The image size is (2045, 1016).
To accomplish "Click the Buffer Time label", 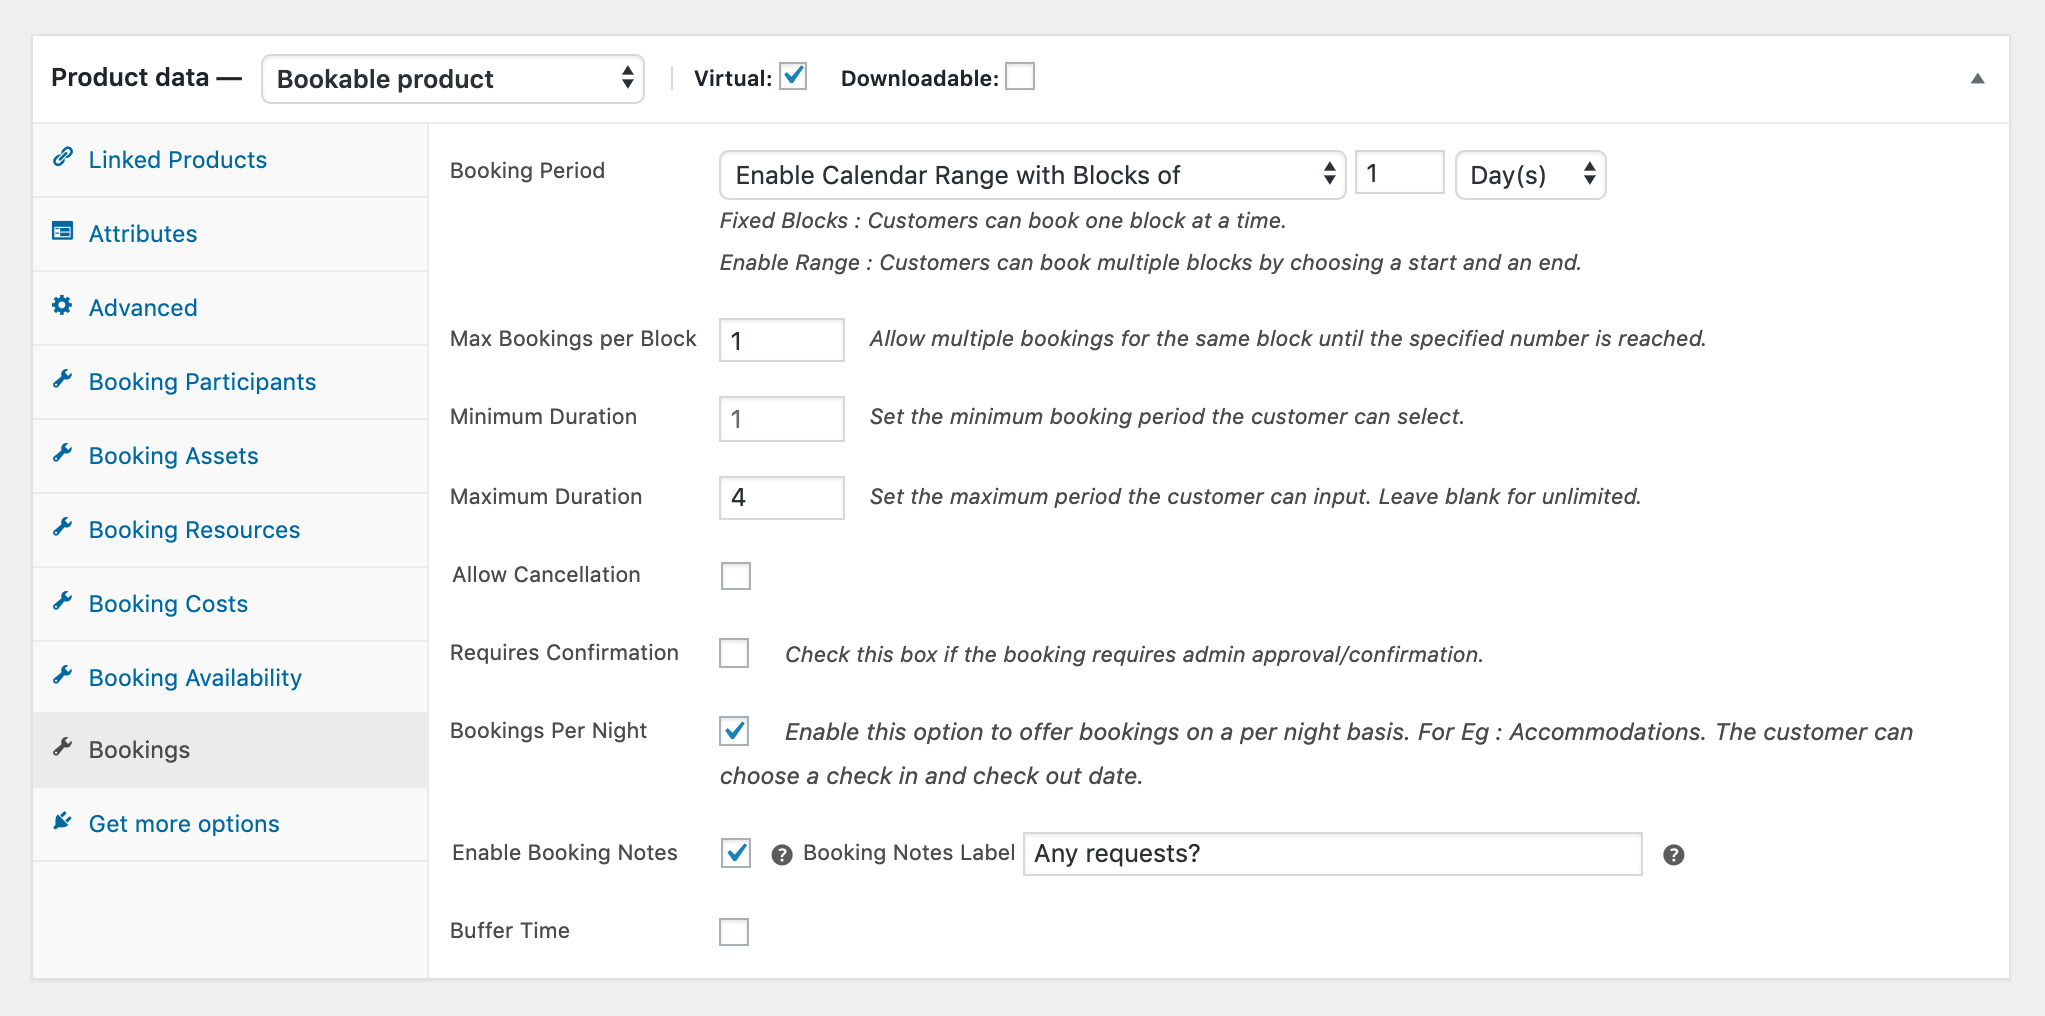I will (x=510, y=931).
